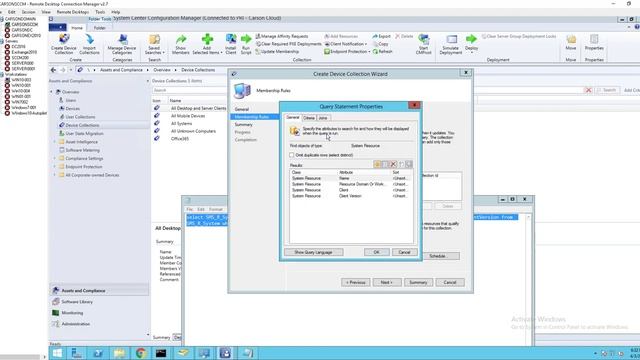Click the Show Members ribbon icon
640x360 pixels.
point(180,44)
